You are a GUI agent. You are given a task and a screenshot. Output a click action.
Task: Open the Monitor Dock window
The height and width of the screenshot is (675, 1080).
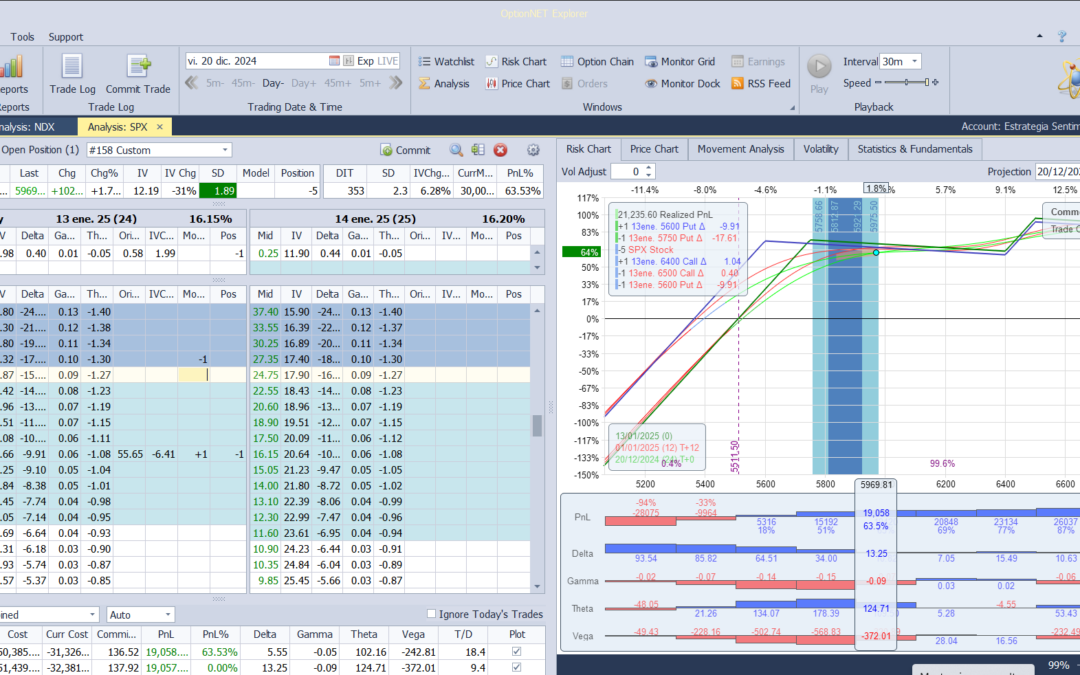pyautogui.click(x=682, y=83)
